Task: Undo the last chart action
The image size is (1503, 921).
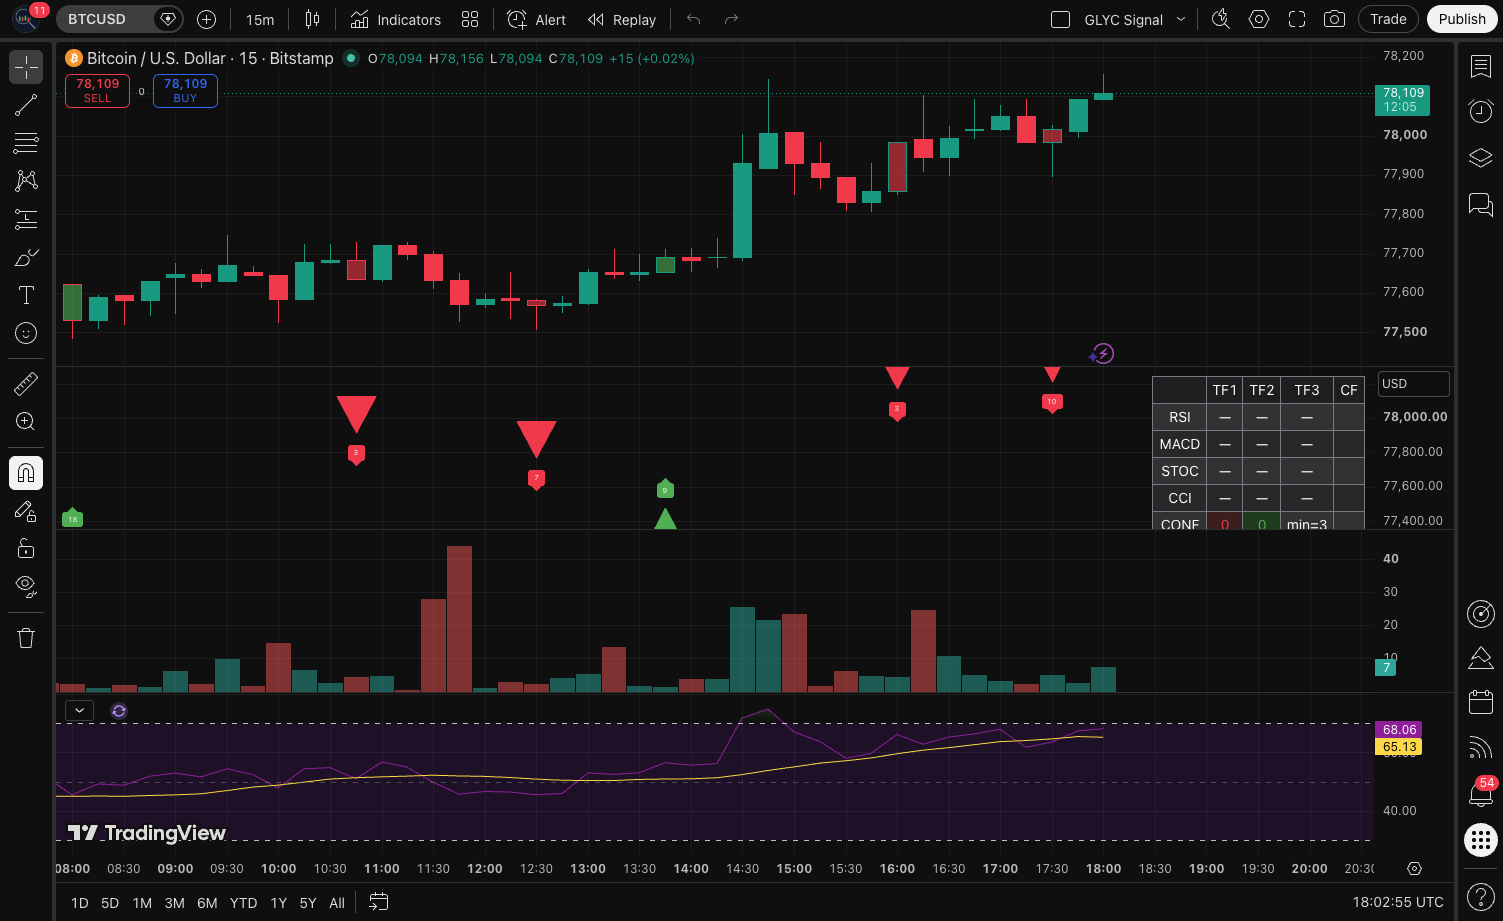Action: tap(694, 19)
